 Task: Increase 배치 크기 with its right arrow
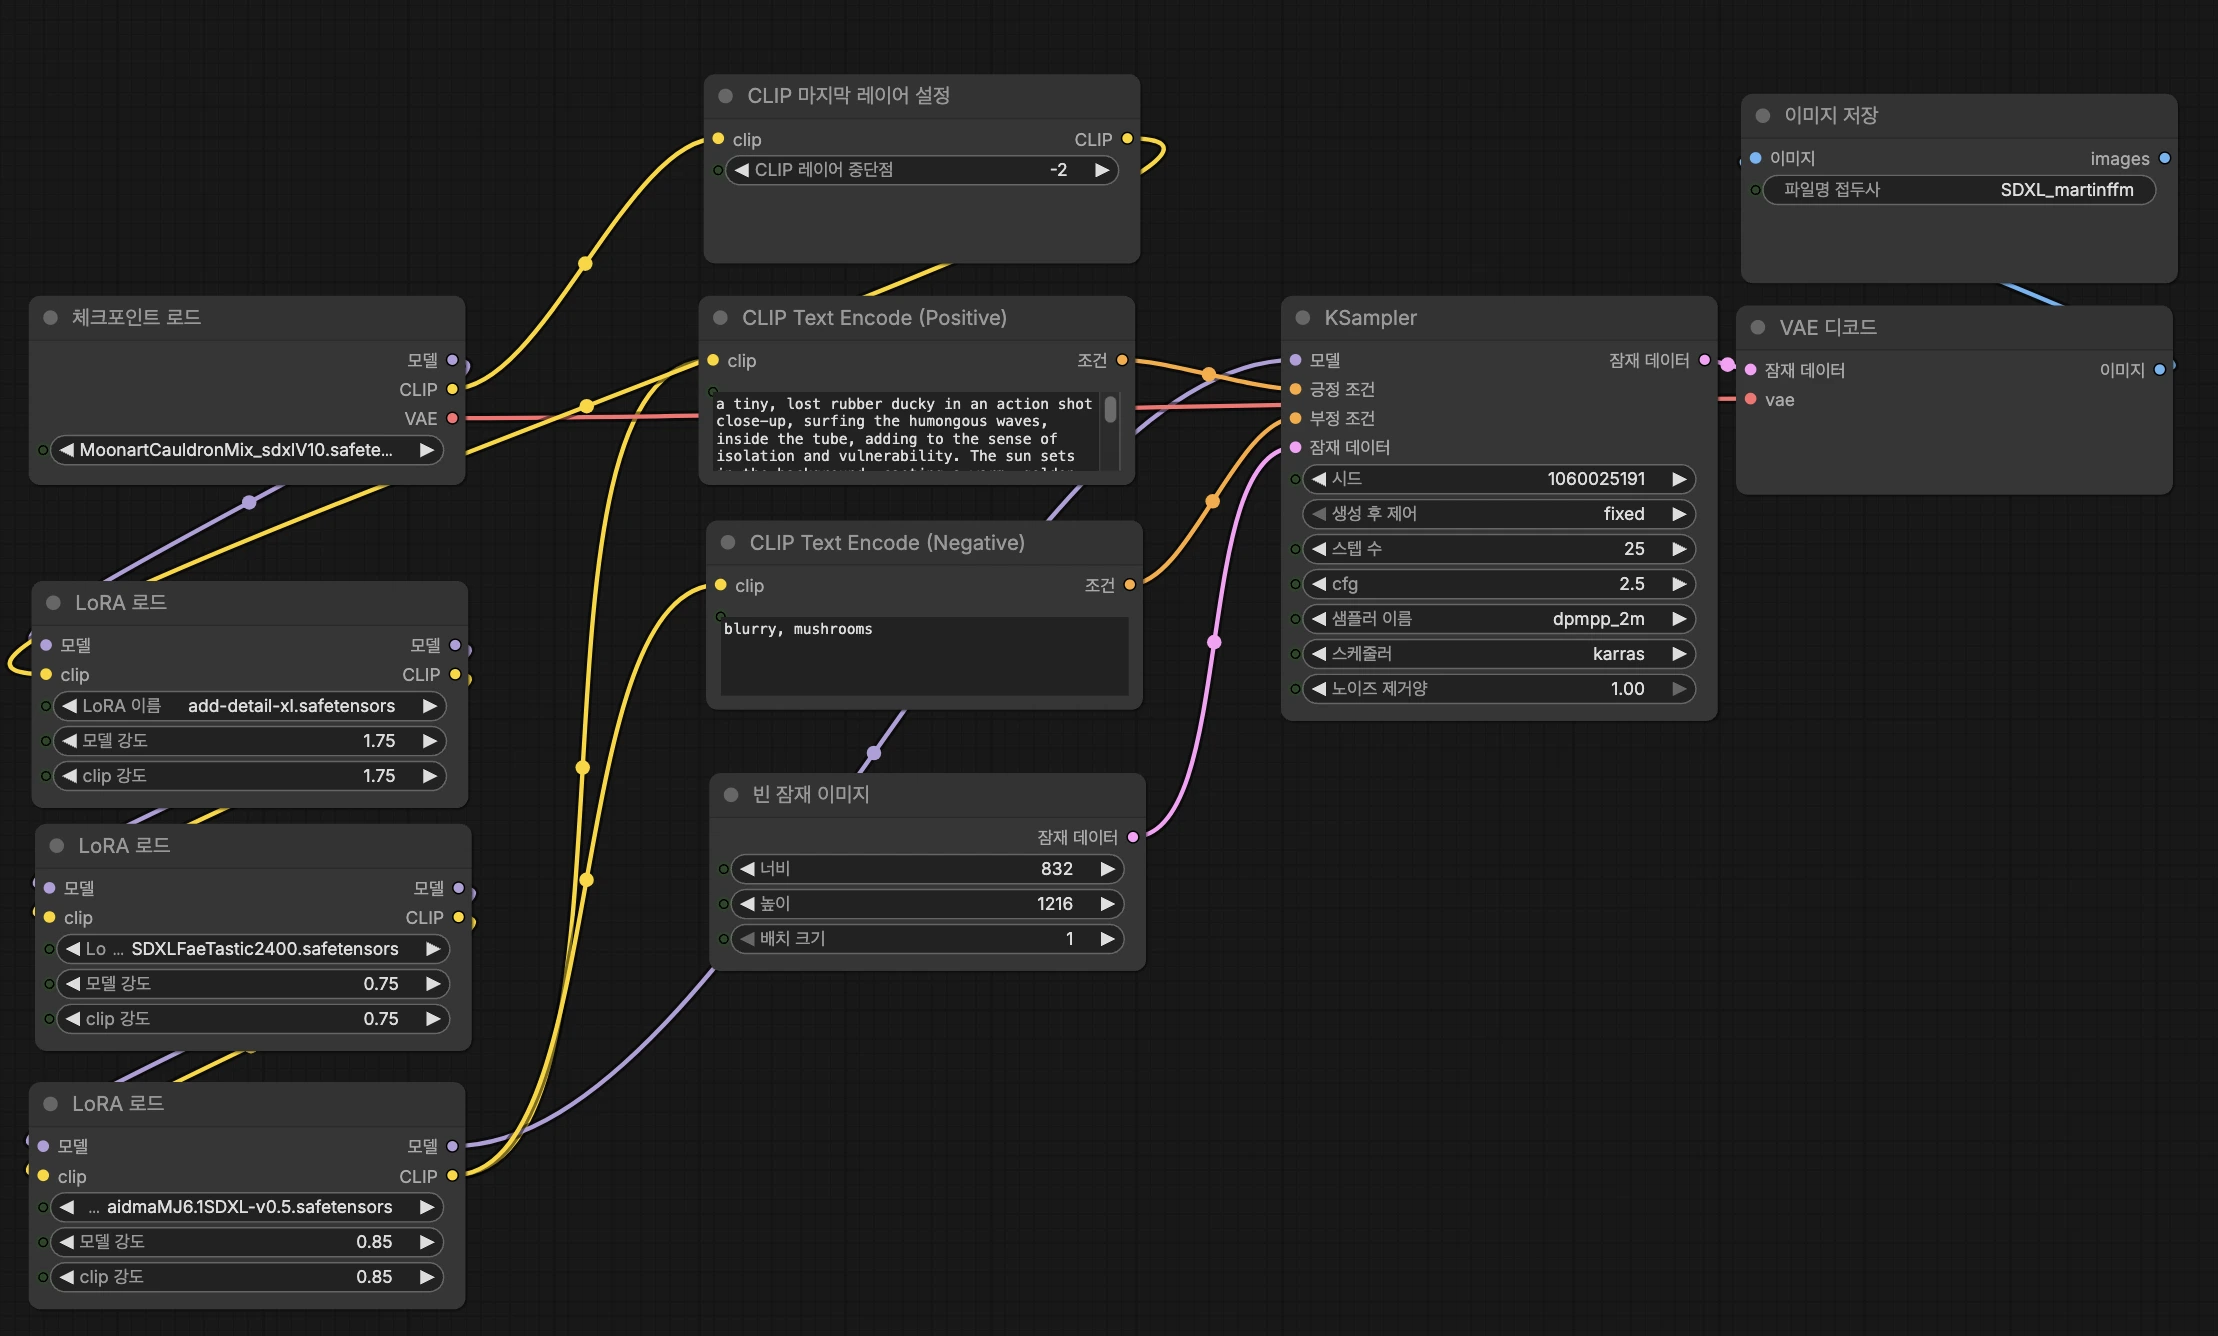click(x=1107, y=939)
